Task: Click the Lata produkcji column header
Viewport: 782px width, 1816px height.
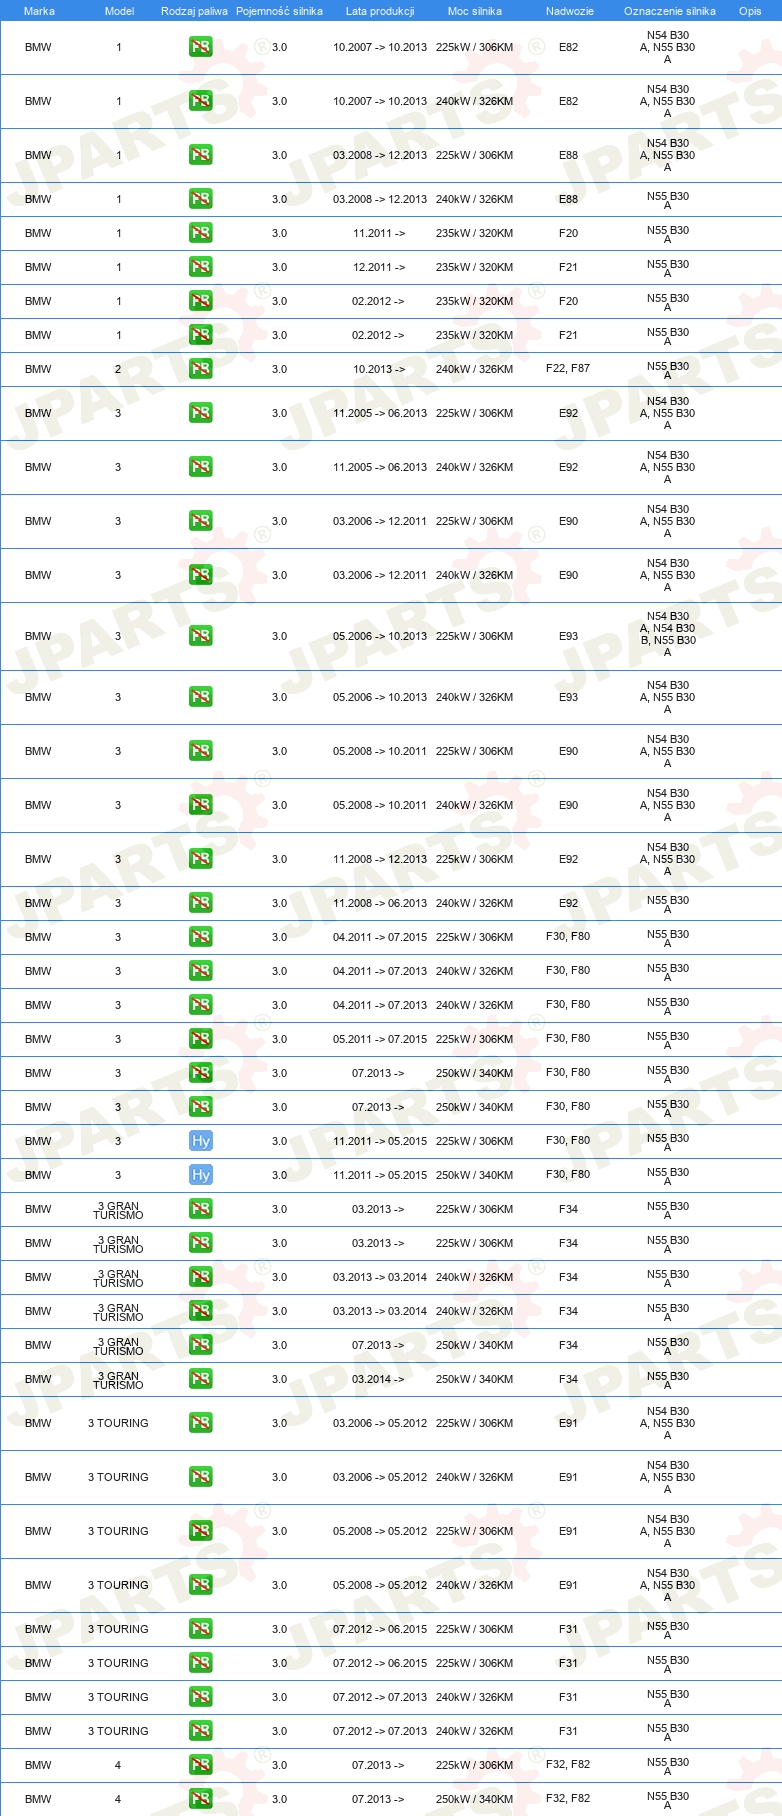Action: [380, 11]
